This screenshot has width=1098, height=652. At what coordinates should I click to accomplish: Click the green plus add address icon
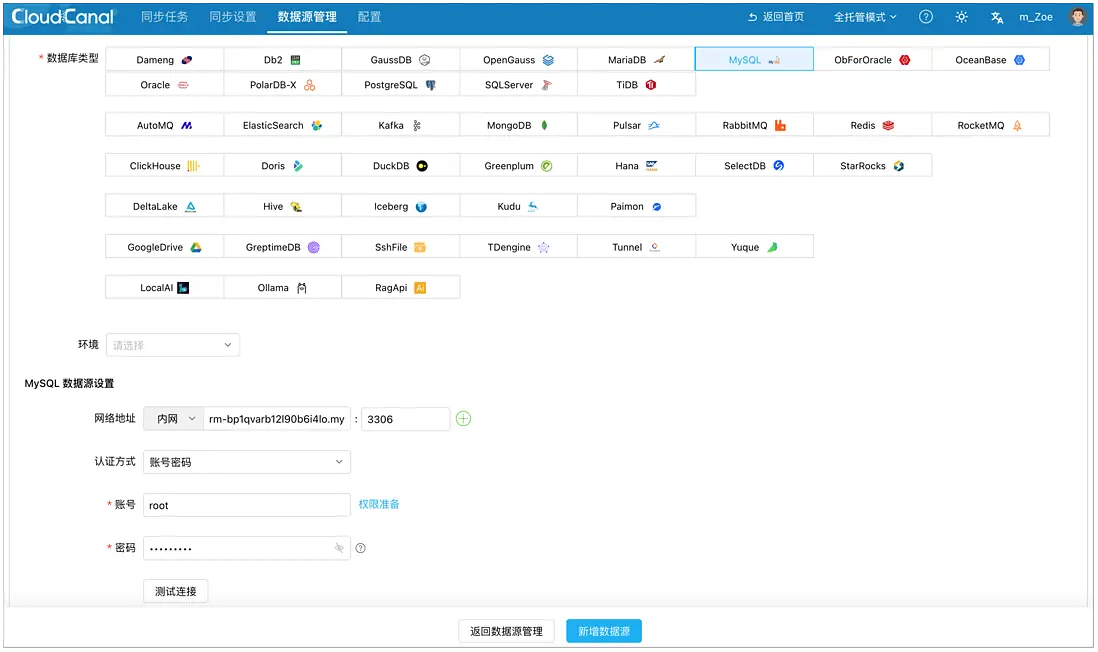[464, 419]
